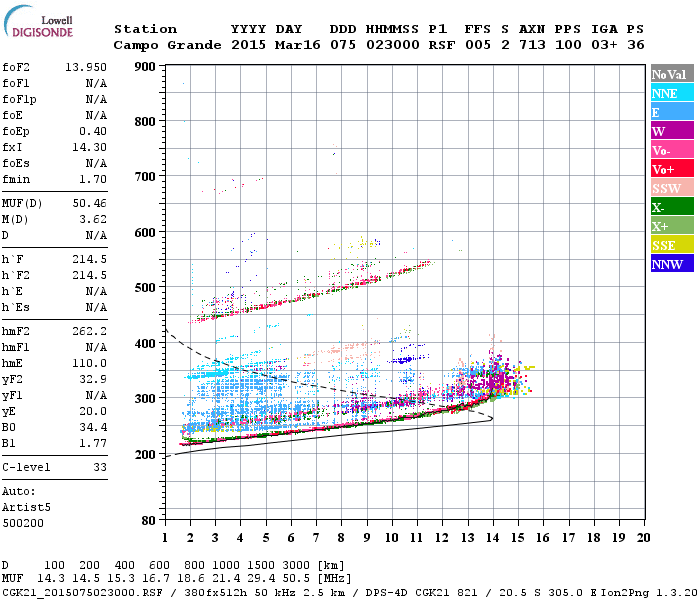This screenshot has width=700, height=600.
Task: Click the 1 MHz x-axis label
Action: [165, 538]
